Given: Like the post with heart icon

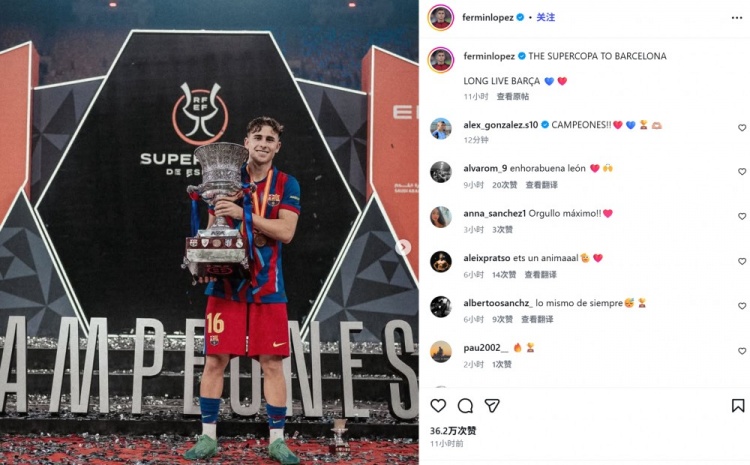Looking at the screenshot, I should coord(438,406).
